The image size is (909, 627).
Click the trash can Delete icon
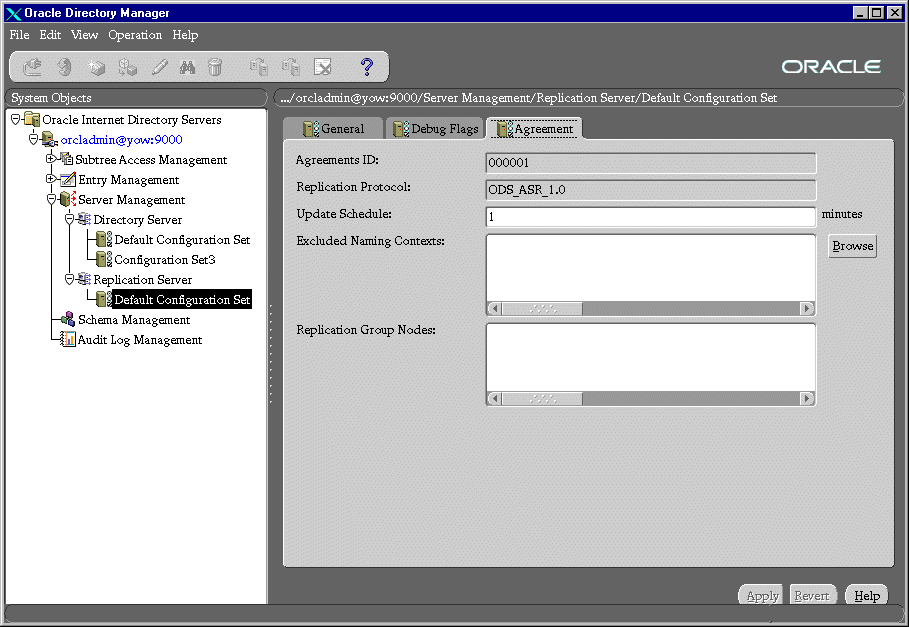[x=215, y=67]
